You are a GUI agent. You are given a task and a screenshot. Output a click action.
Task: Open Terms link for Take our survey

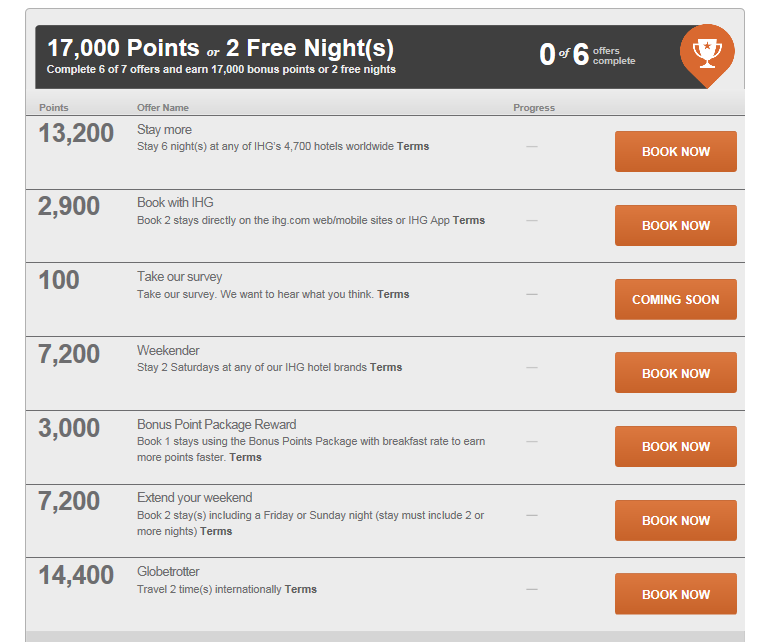pyautogui.click(x=393, y=294)
